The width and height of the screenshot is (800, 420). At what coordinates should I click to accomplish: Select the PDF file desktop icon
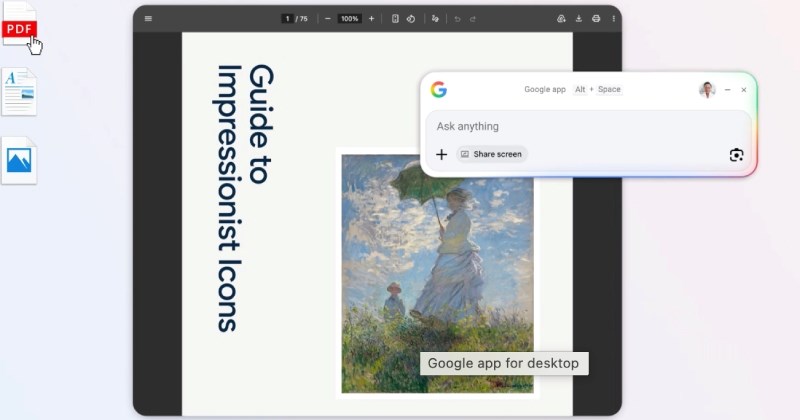tap(20, 32)
